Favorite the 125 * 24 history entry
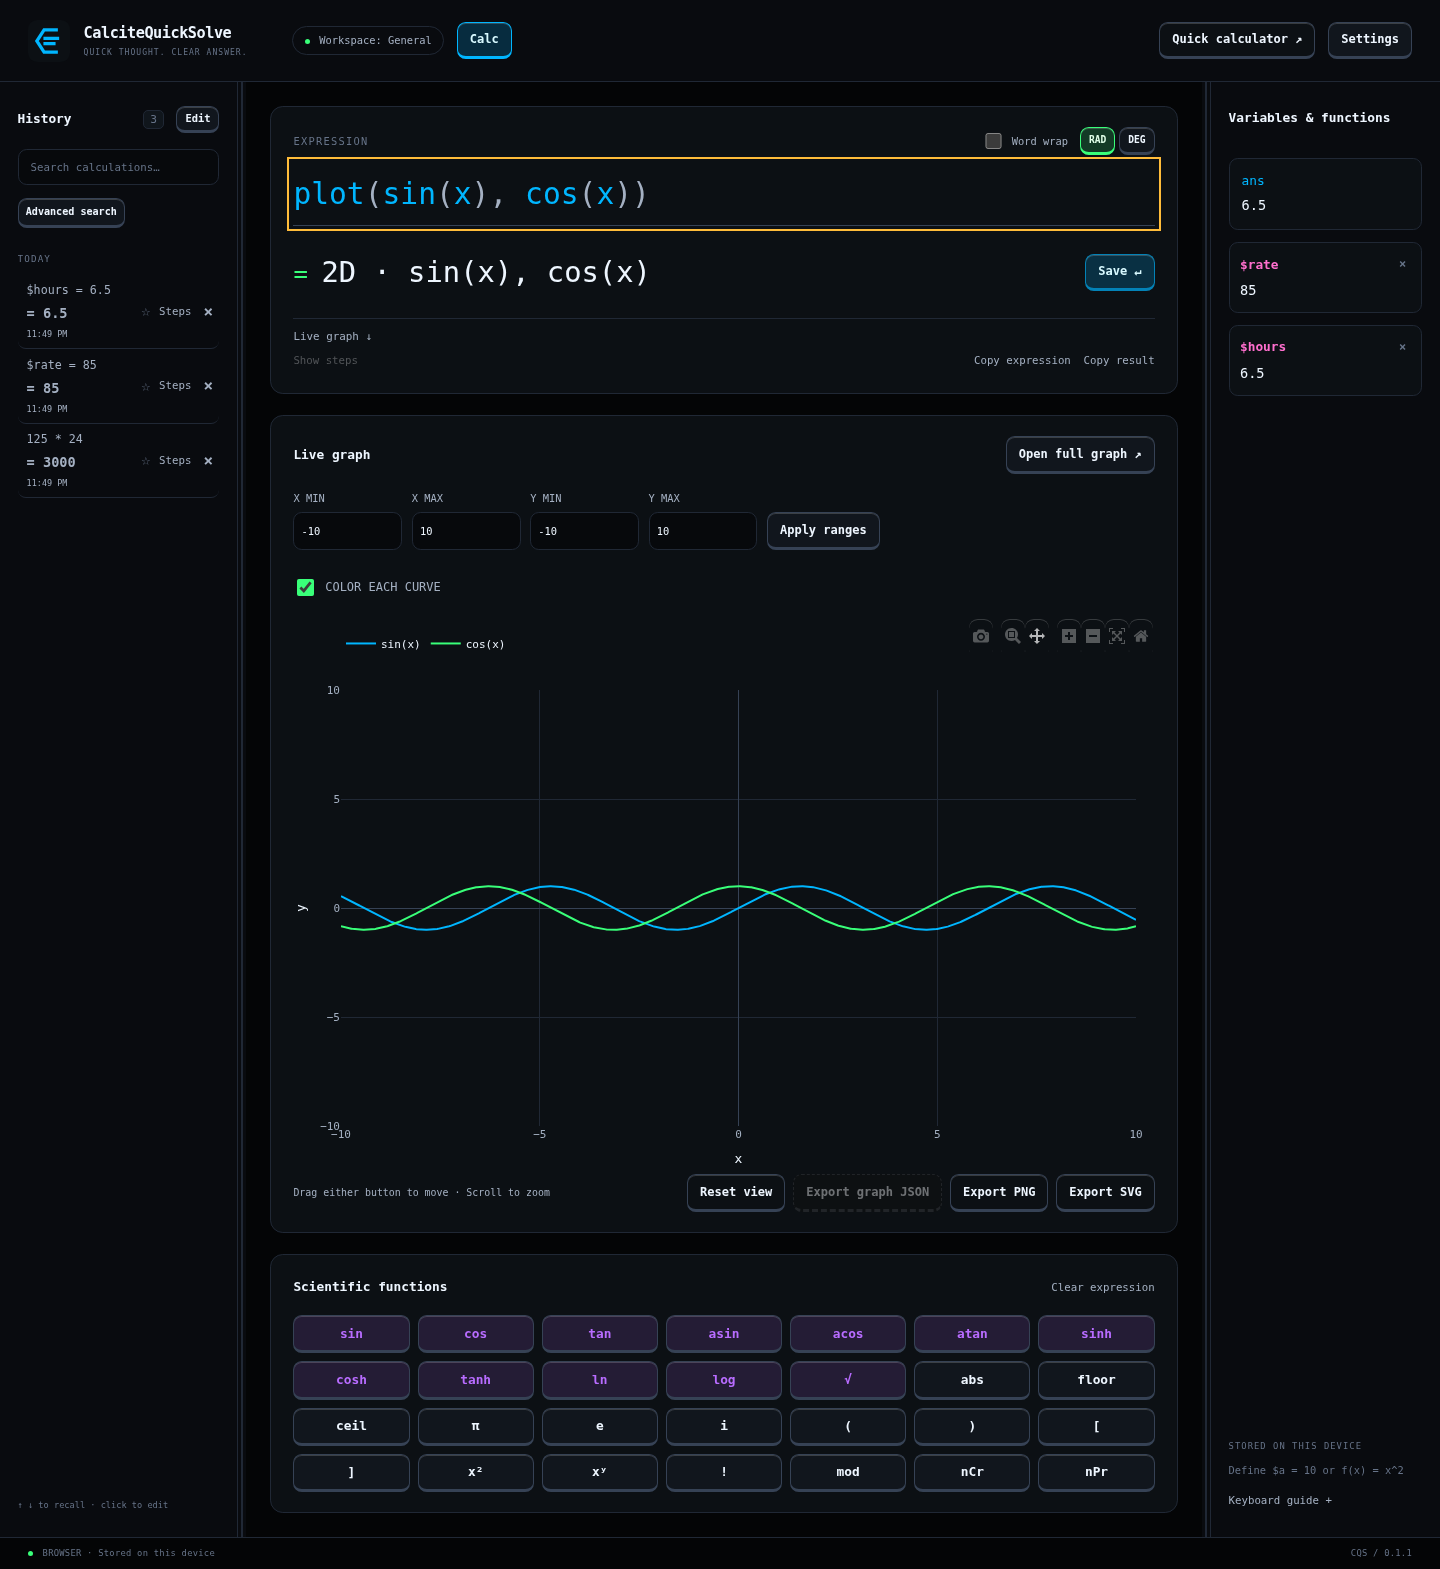This screenshot has width=1440, height=1569. (146, 461)
